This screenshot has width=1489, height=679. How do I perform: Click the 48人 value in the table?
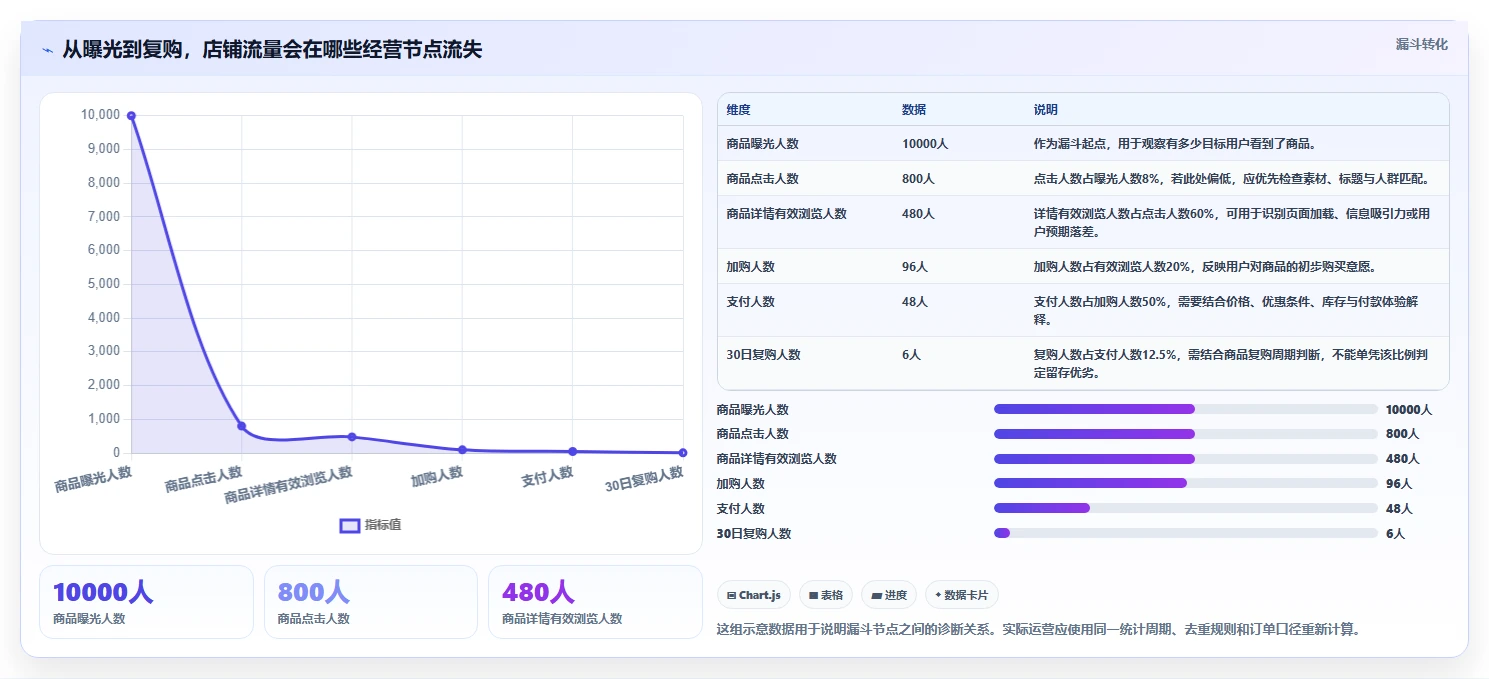[915, 302]
